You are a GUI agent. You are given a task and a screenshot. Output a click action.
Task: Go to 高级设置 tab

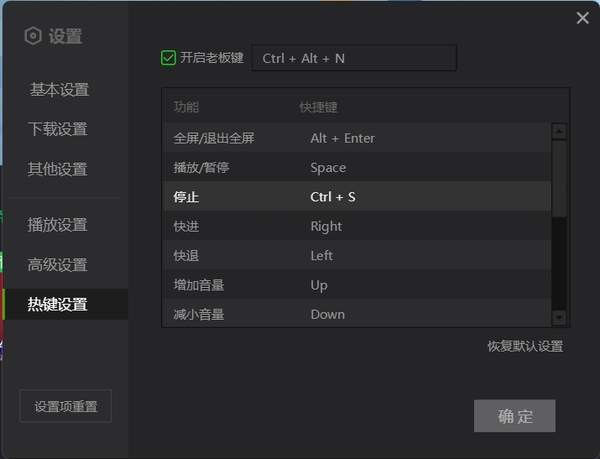coord(58,265)
